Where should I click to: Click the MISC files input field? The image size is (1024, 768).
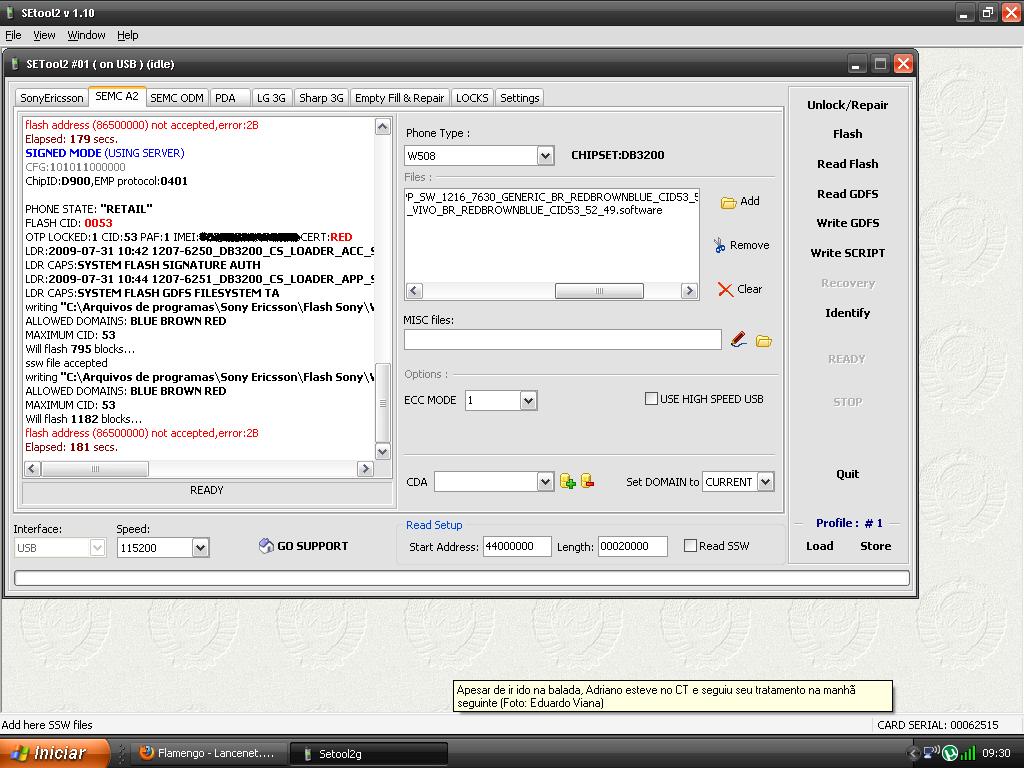563,340
